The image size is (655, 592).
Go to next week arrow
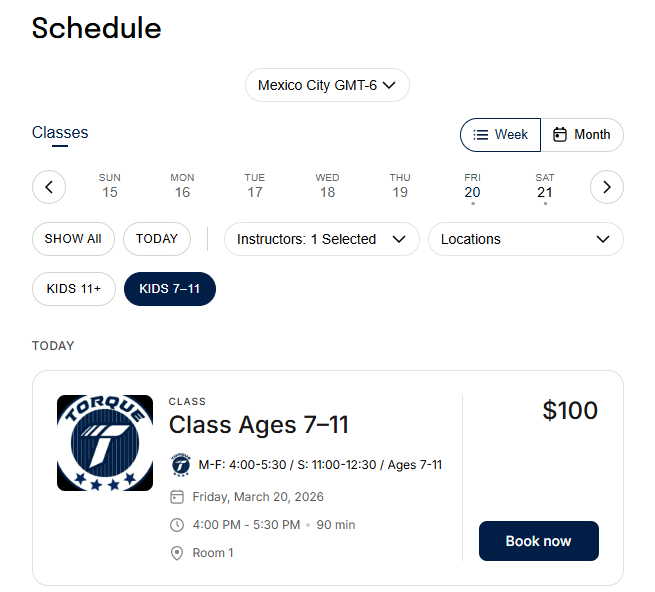pos(607,187)
